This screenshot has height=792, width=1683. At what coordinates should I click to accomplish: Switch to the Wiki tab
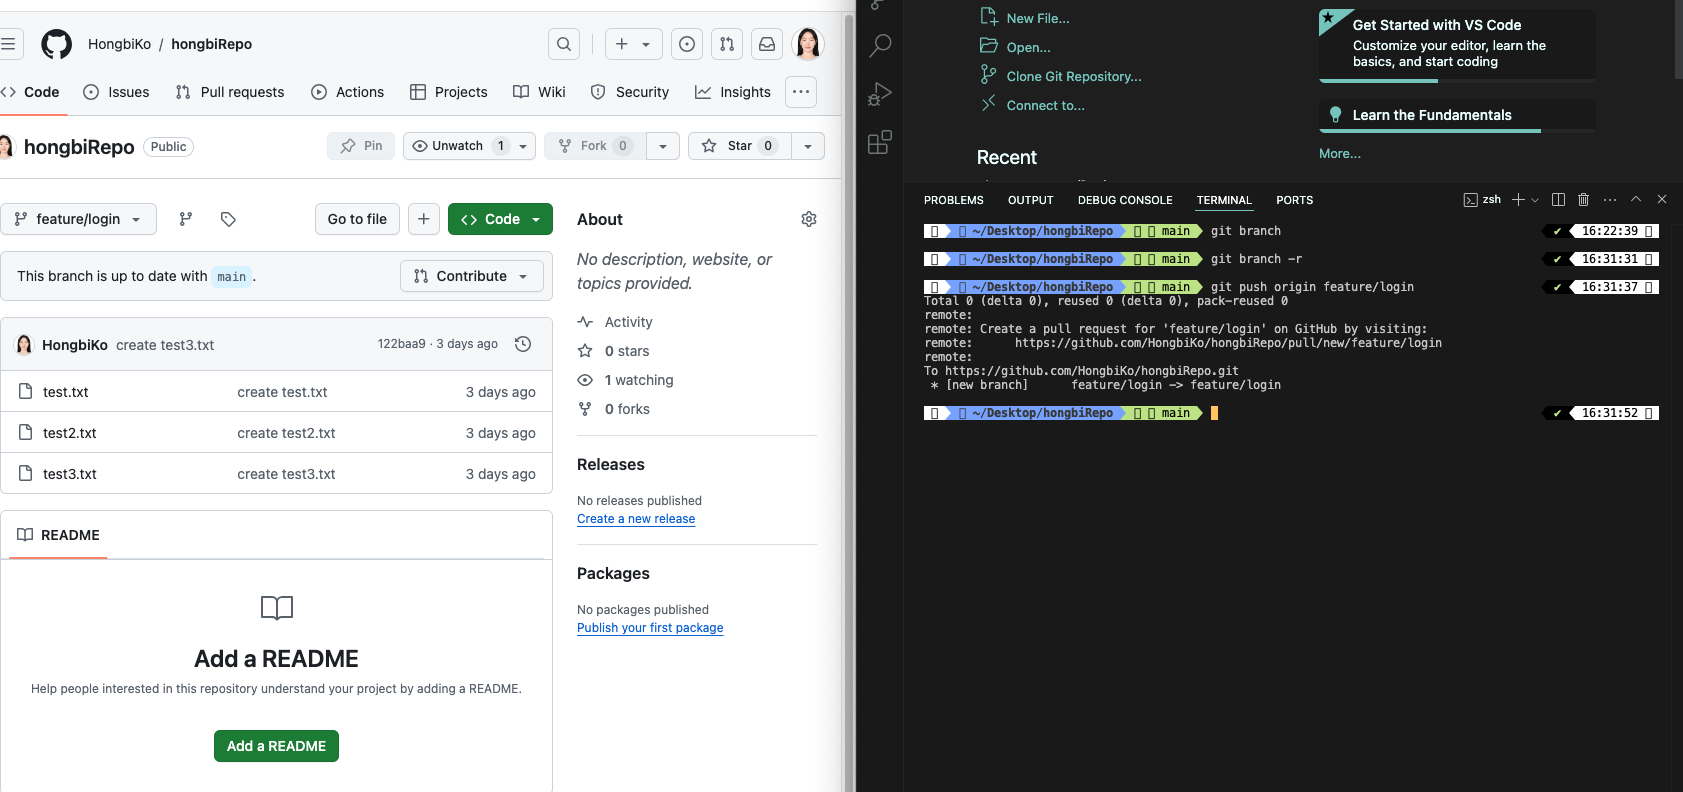(540, 92)
